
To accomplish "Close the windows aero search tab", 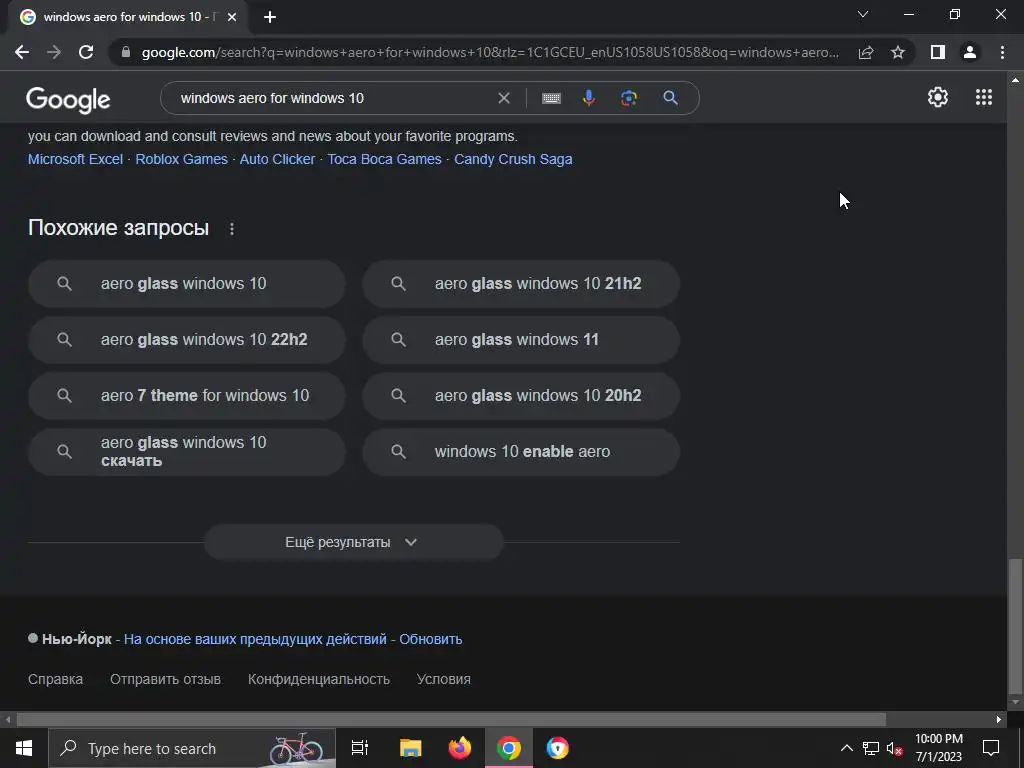I will (232, 17).
